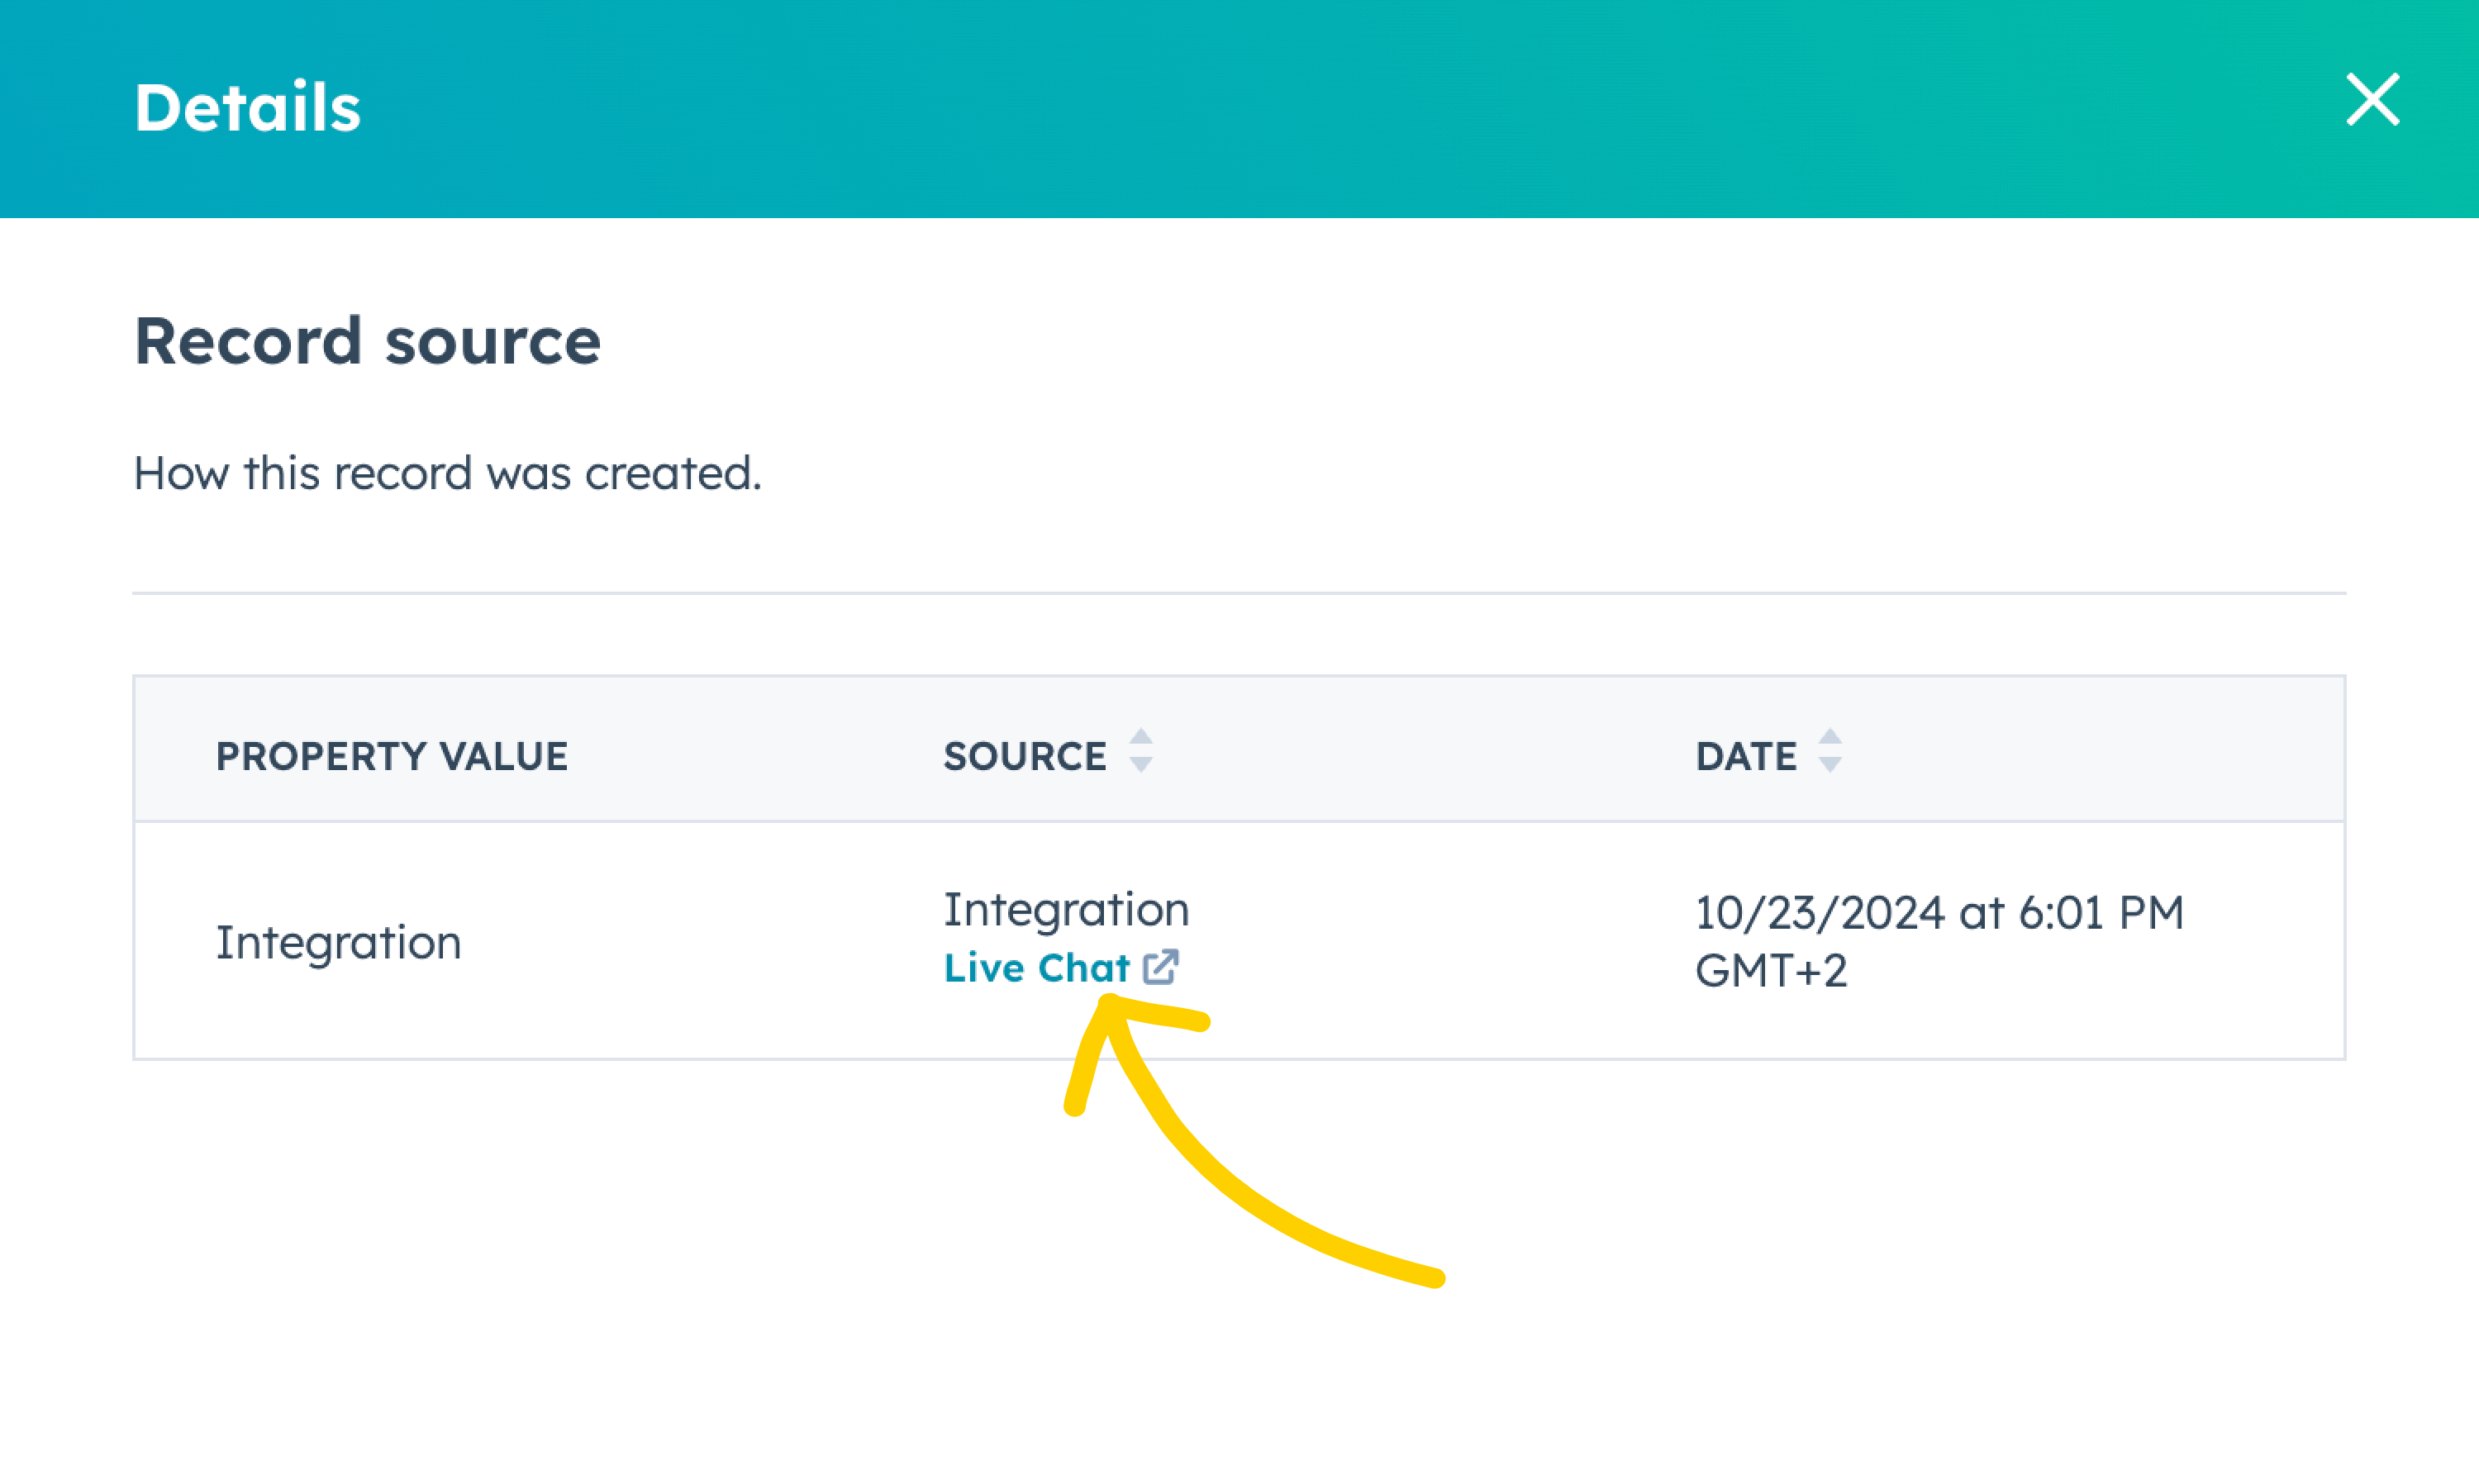Viewport: 2479px width, 1484px height.
Task: Select the 10/23/2024 at 6:01 PM date
Action: 1939,912
